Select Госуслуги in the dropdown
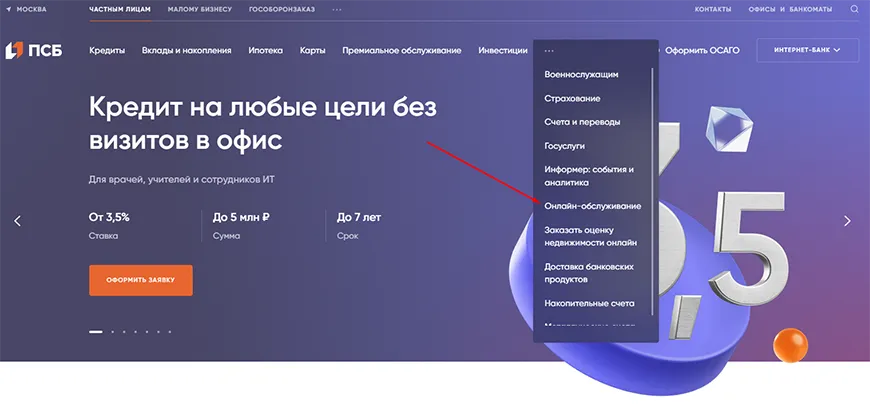The height and width of the screenshot is (408, 870). (564, 145)
